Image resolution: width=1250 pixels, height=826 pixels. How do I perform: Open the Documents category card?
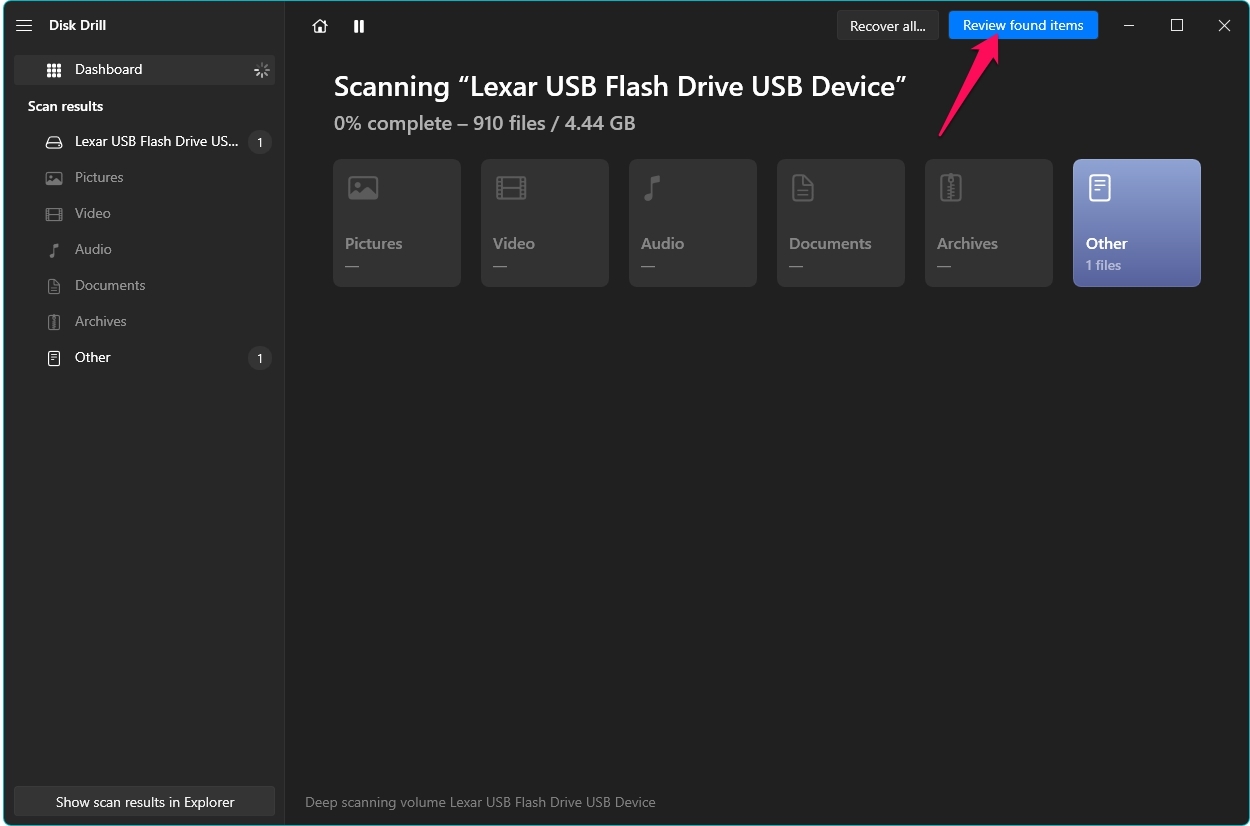(841, 223)
